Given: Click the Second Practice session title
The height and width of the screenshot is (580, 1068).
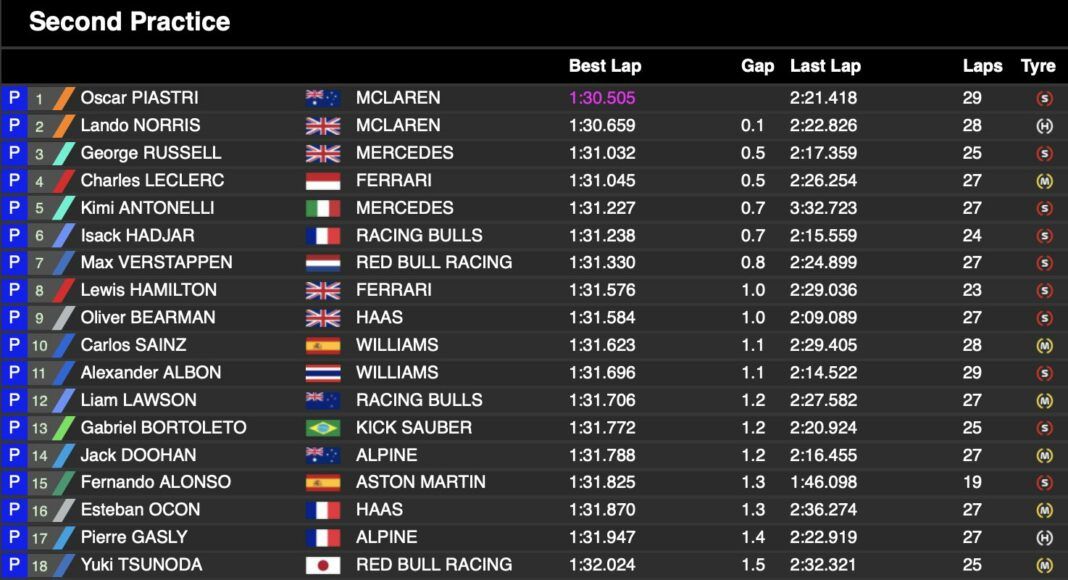Looking at the screenshot, I should [129, 22].
